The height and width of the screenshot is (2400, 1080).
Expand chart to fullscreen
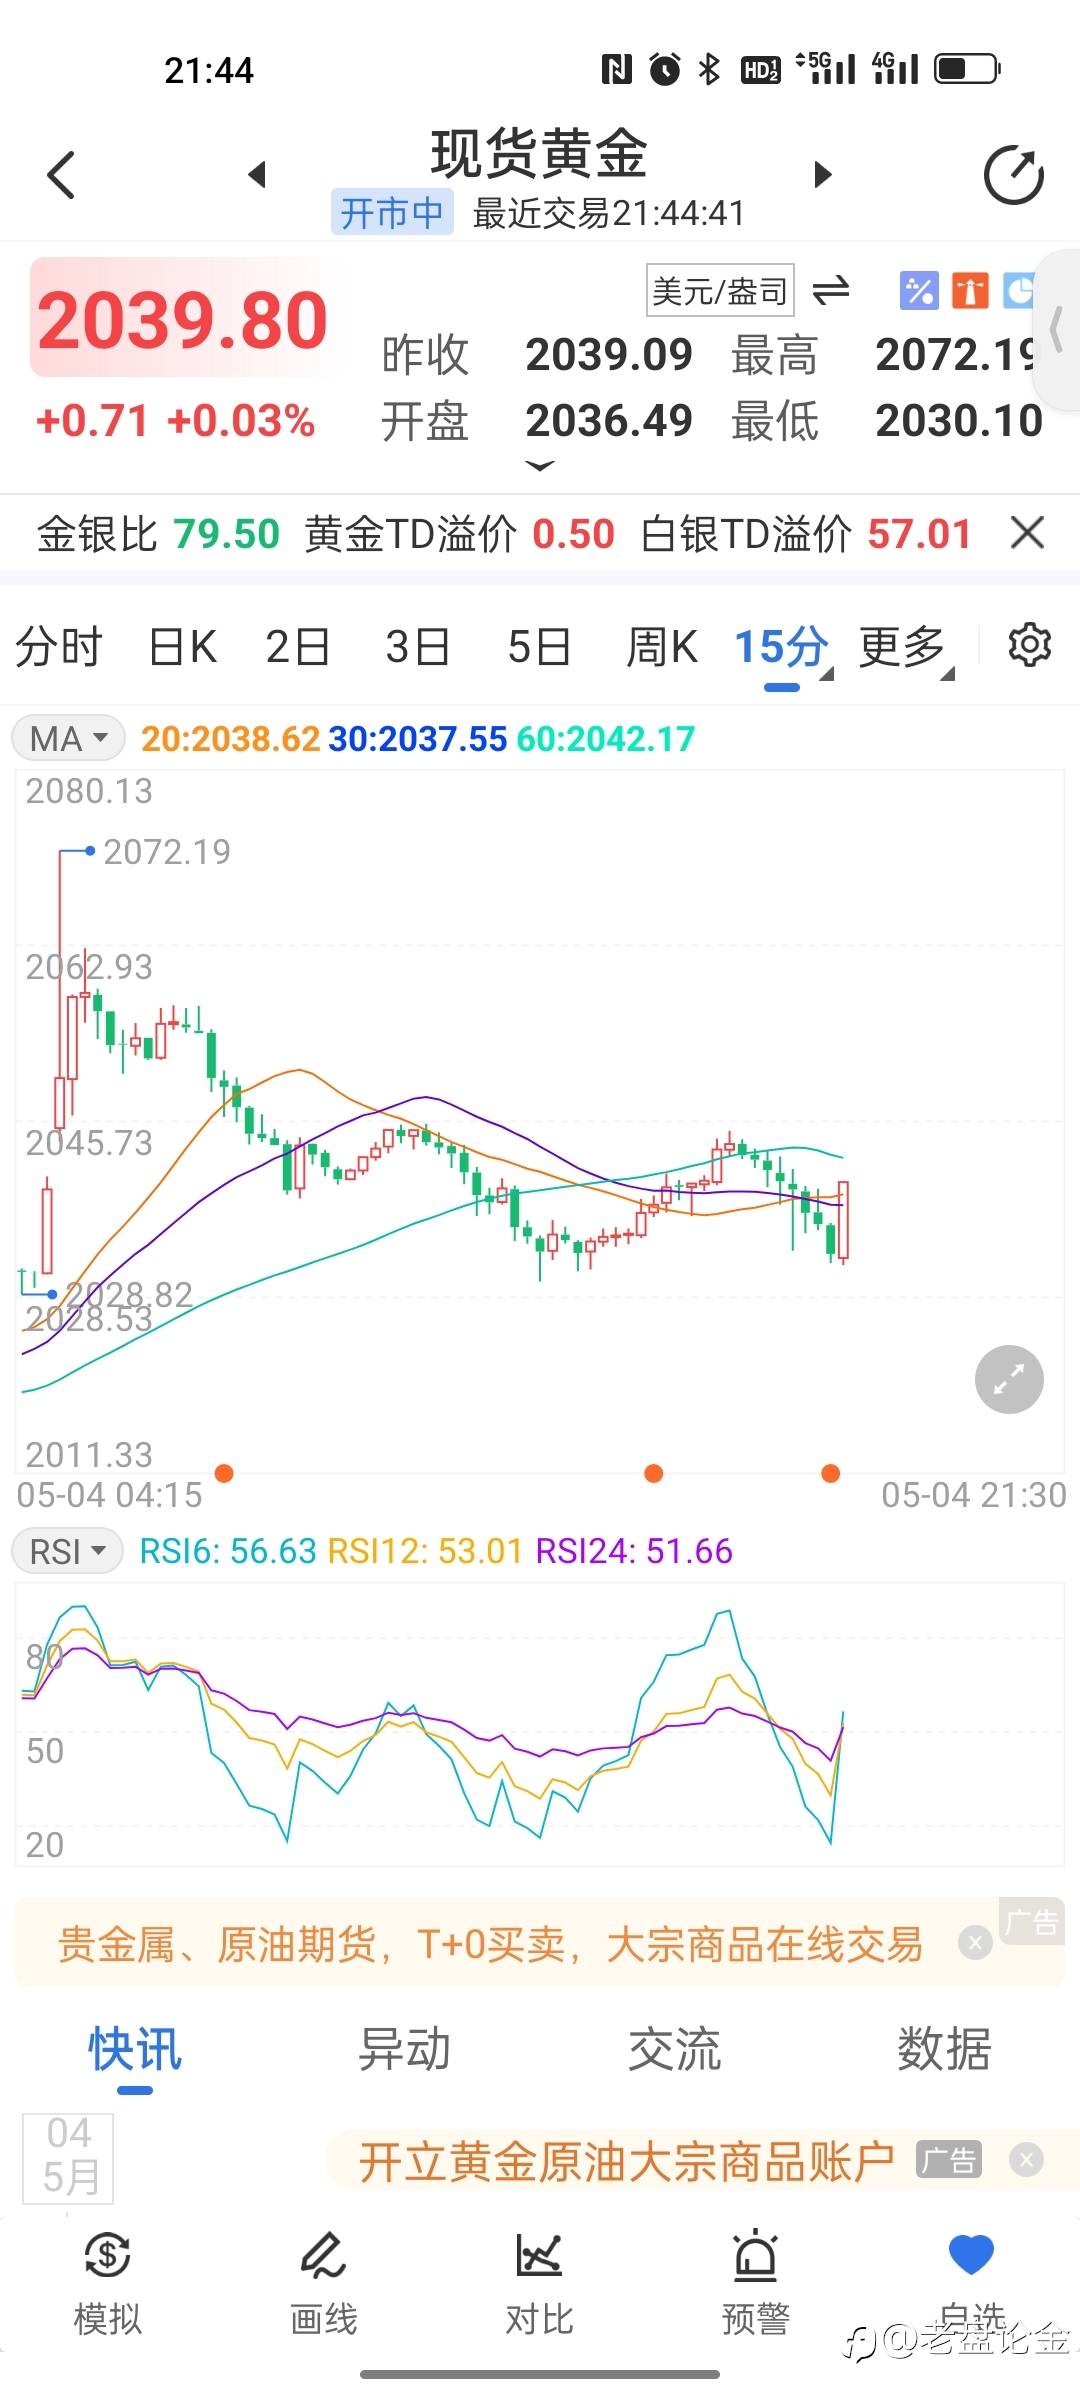(x=1009, y=1379)
